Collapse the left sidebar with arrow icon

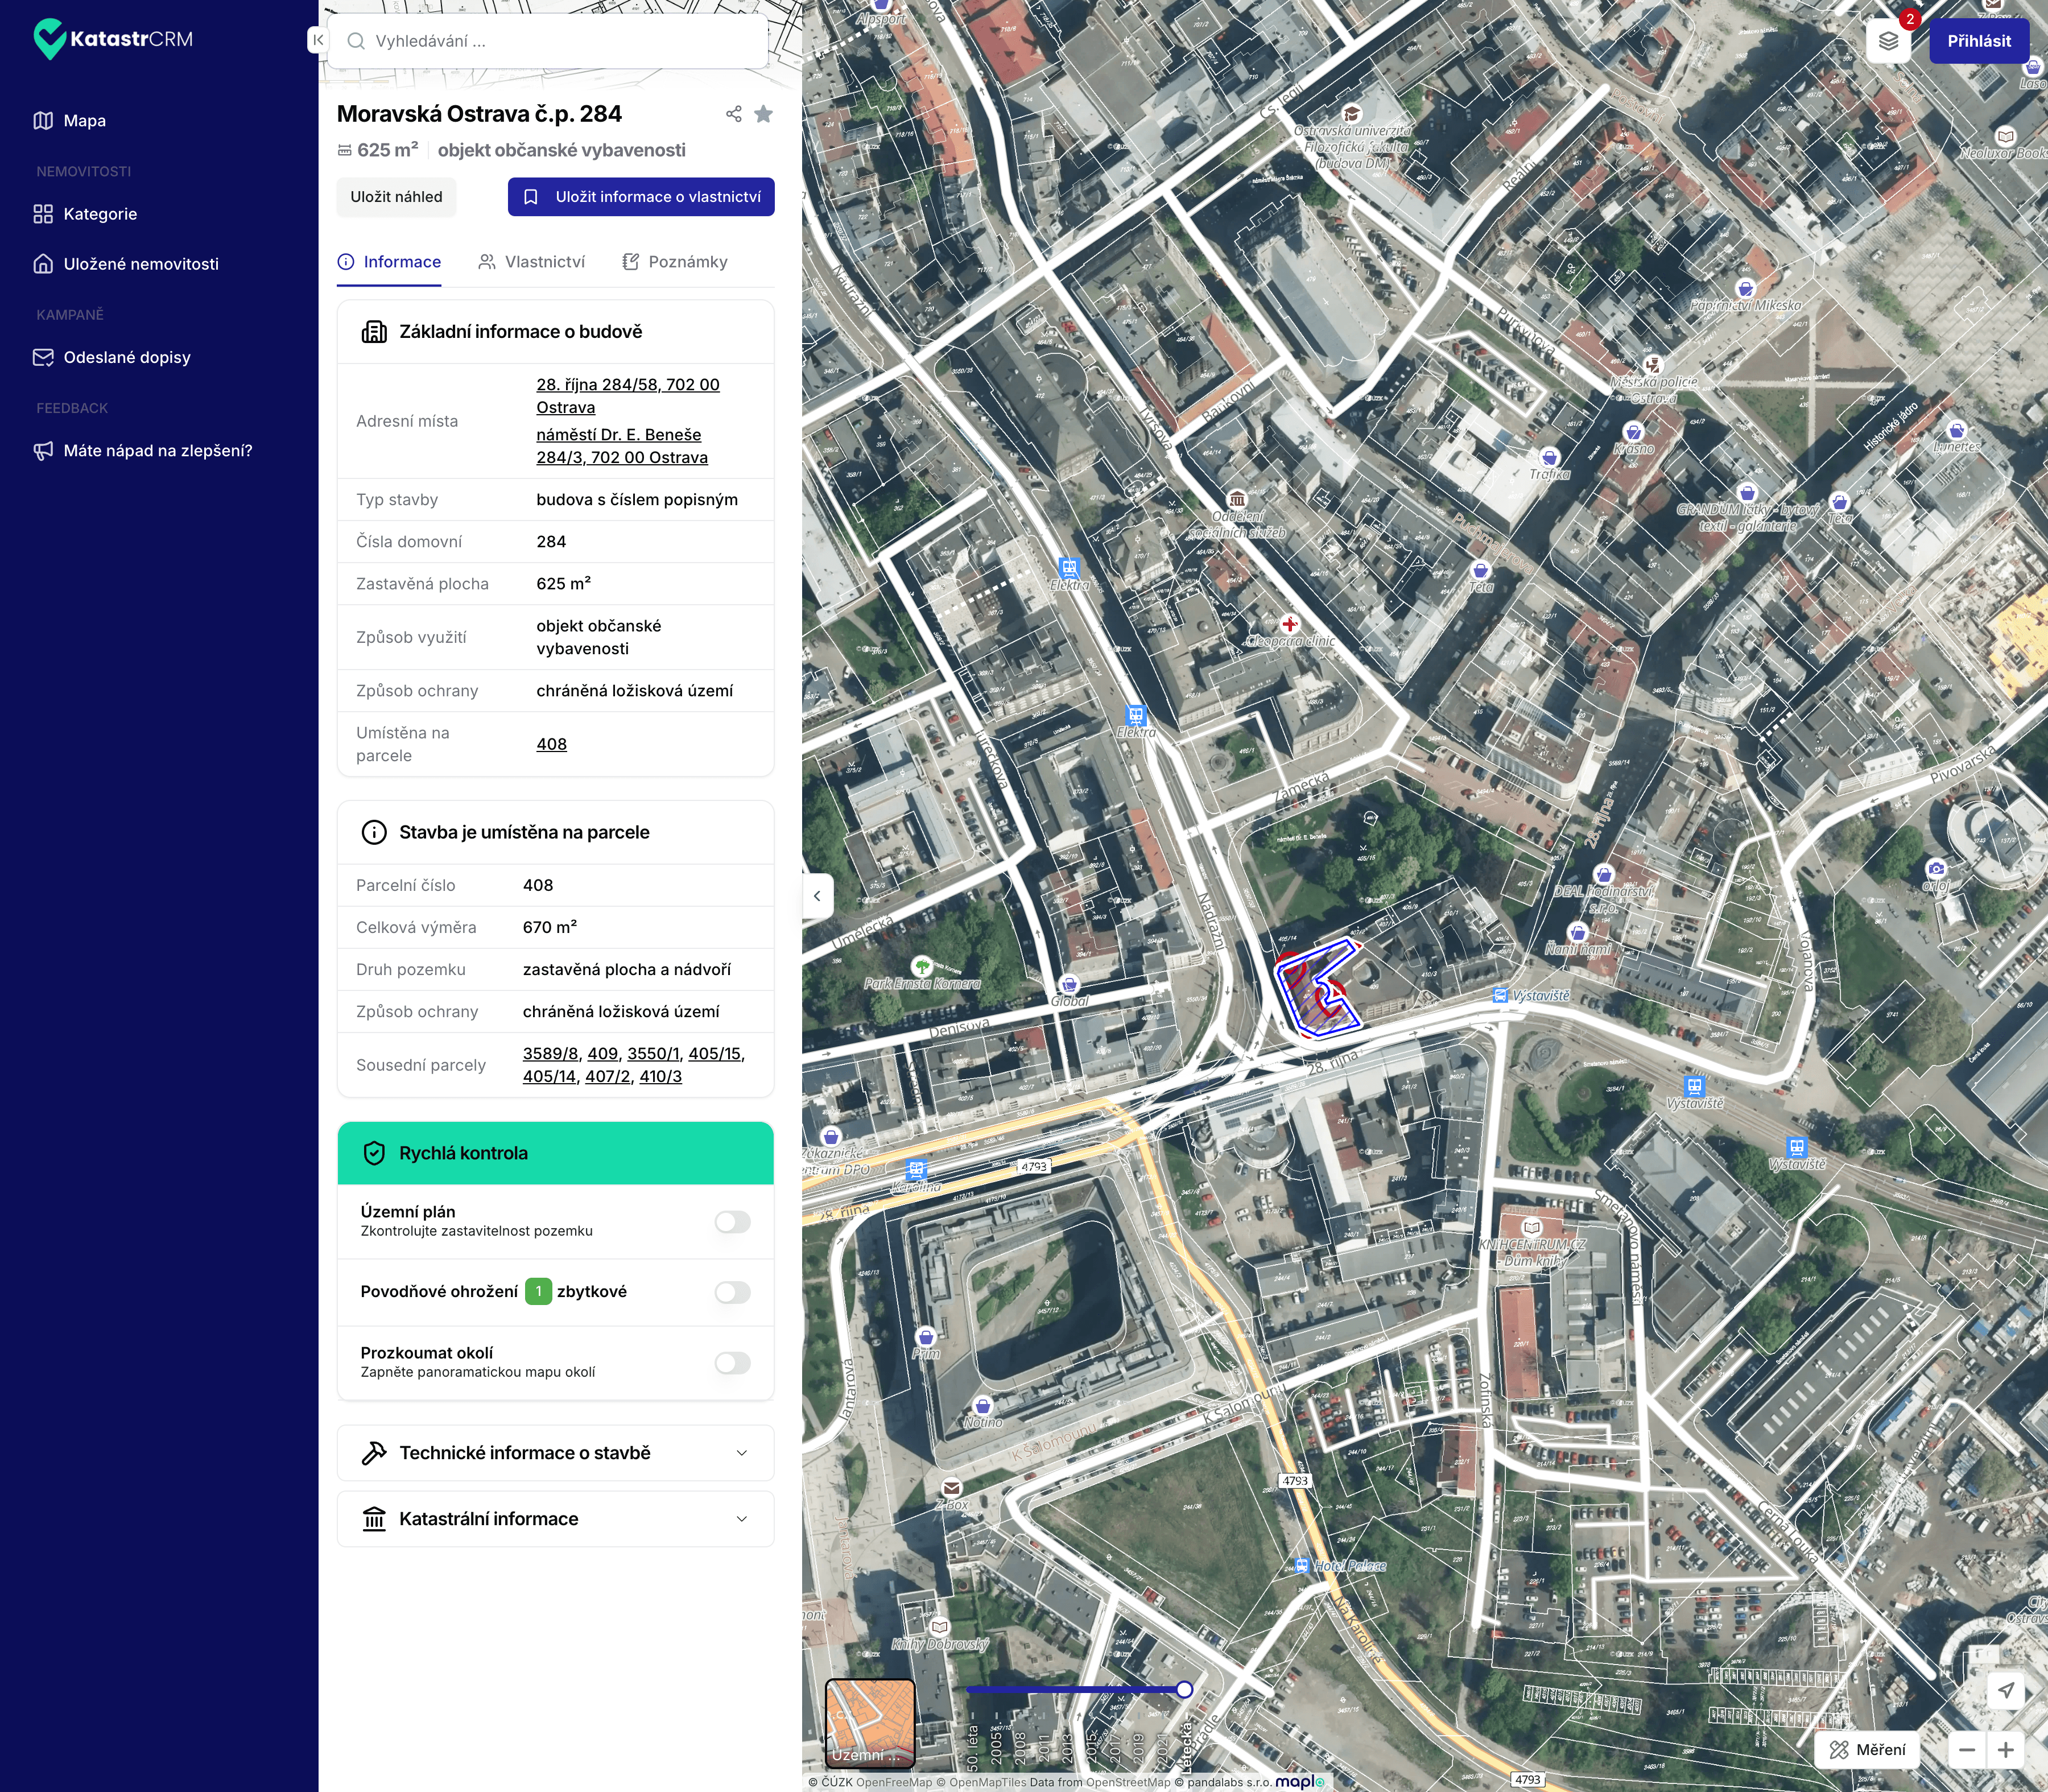pos(317,40)
